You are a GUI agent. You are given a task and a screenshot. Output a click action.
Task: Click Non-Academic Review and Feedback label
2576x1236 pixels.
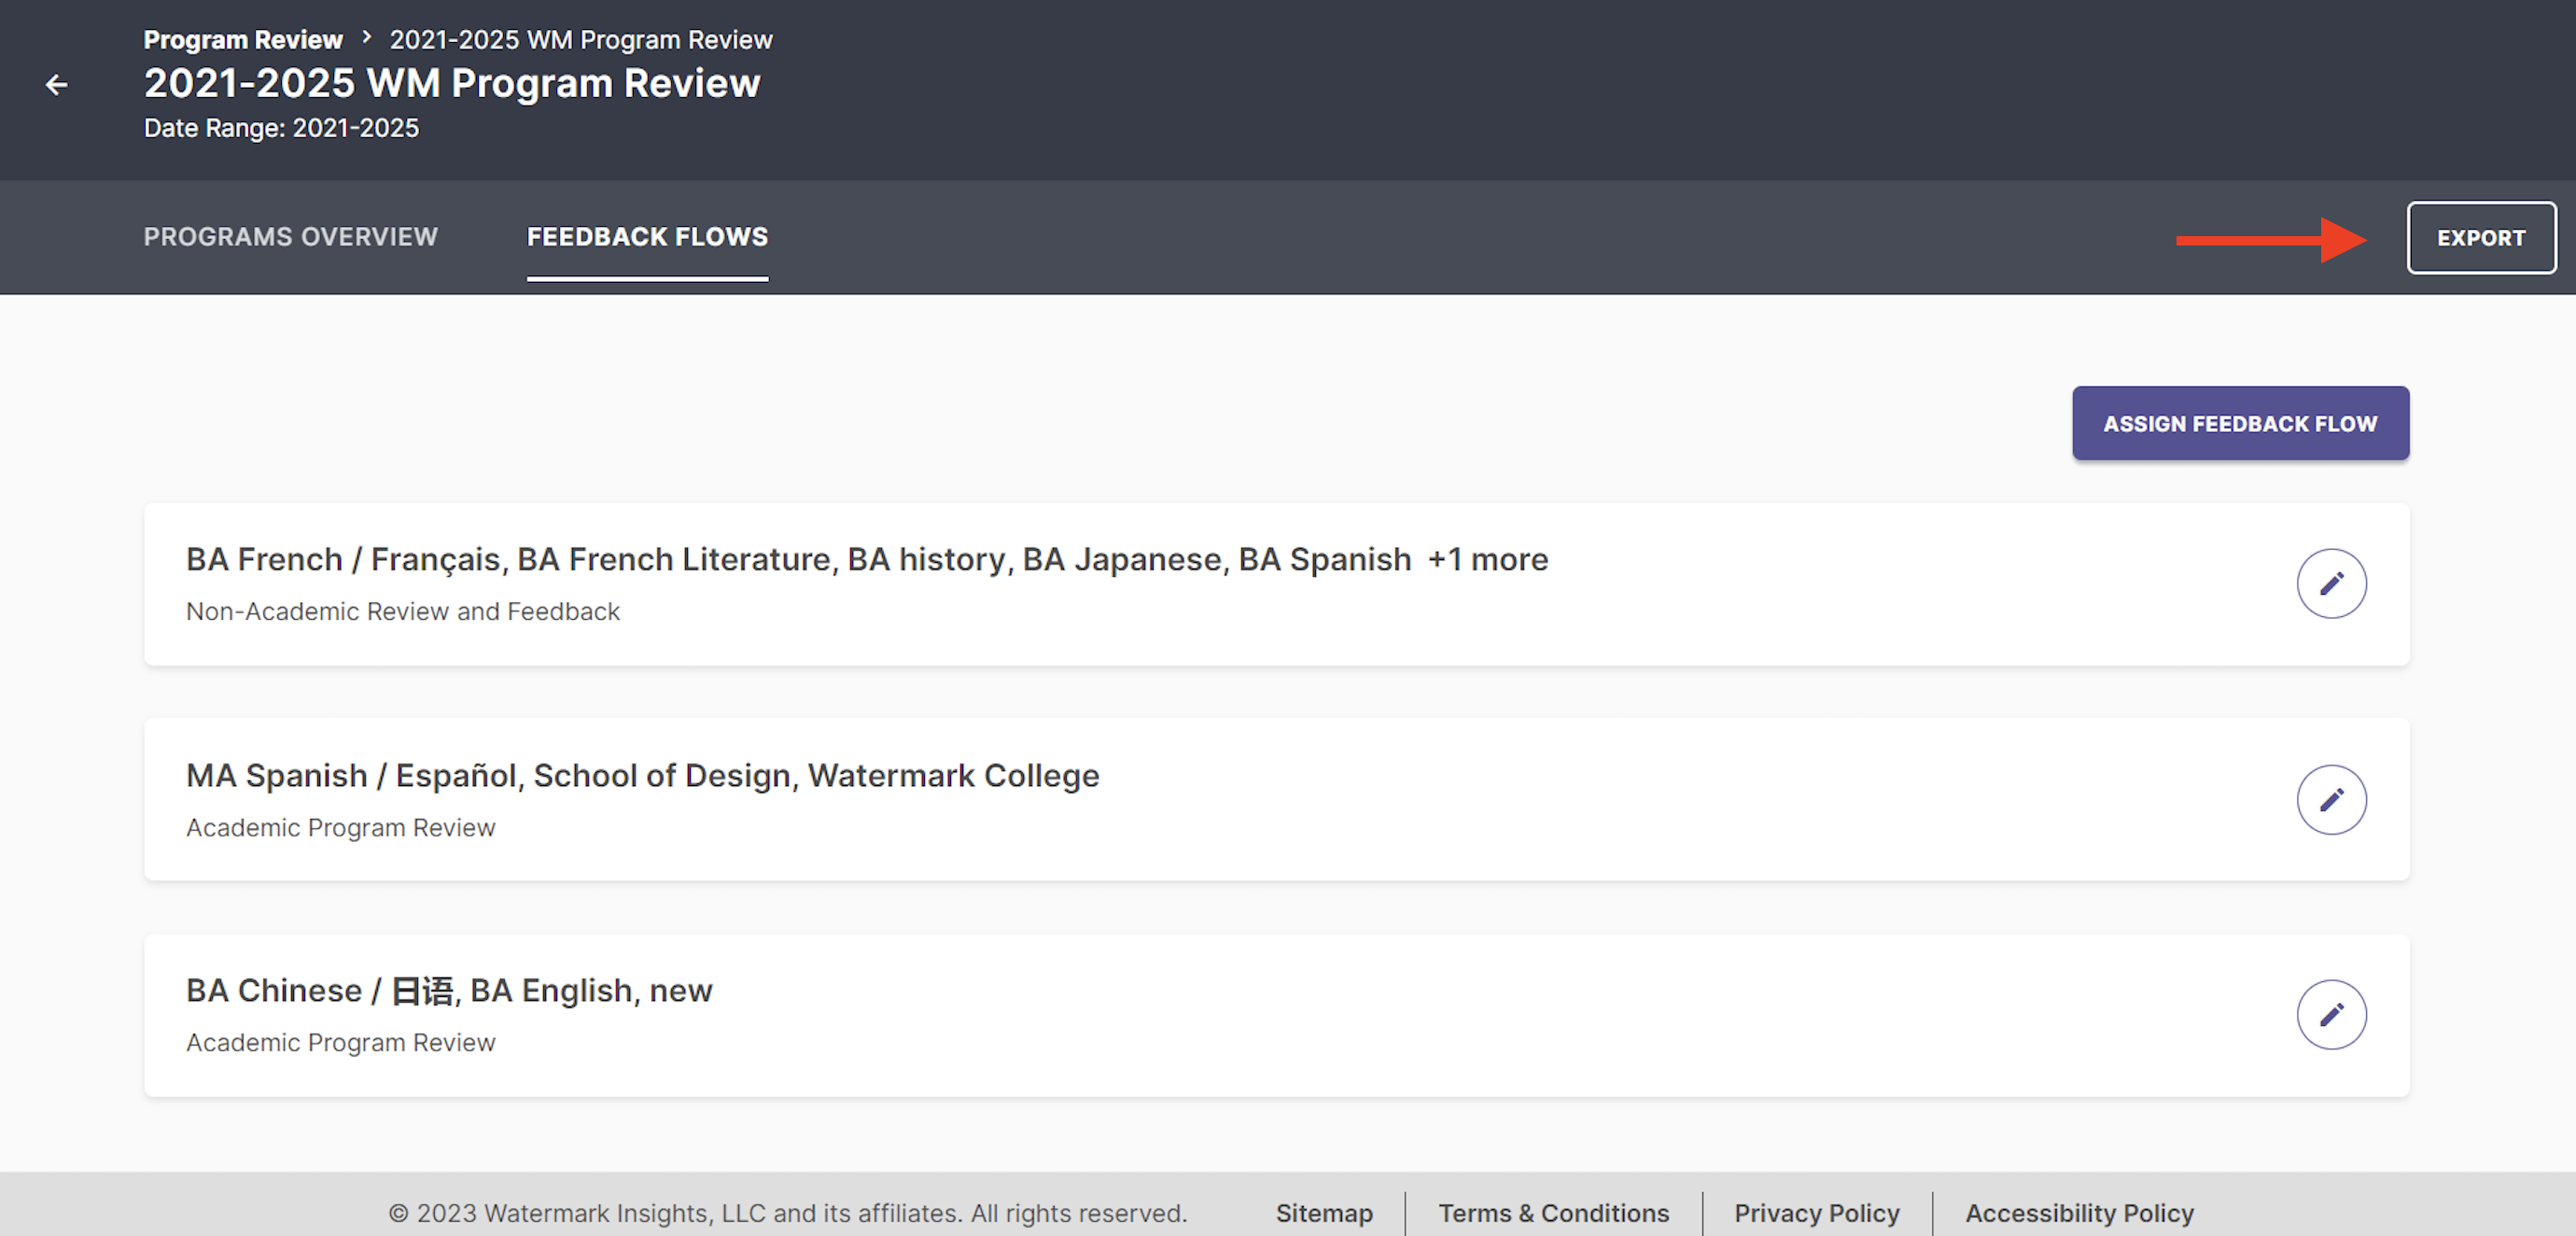403,611
